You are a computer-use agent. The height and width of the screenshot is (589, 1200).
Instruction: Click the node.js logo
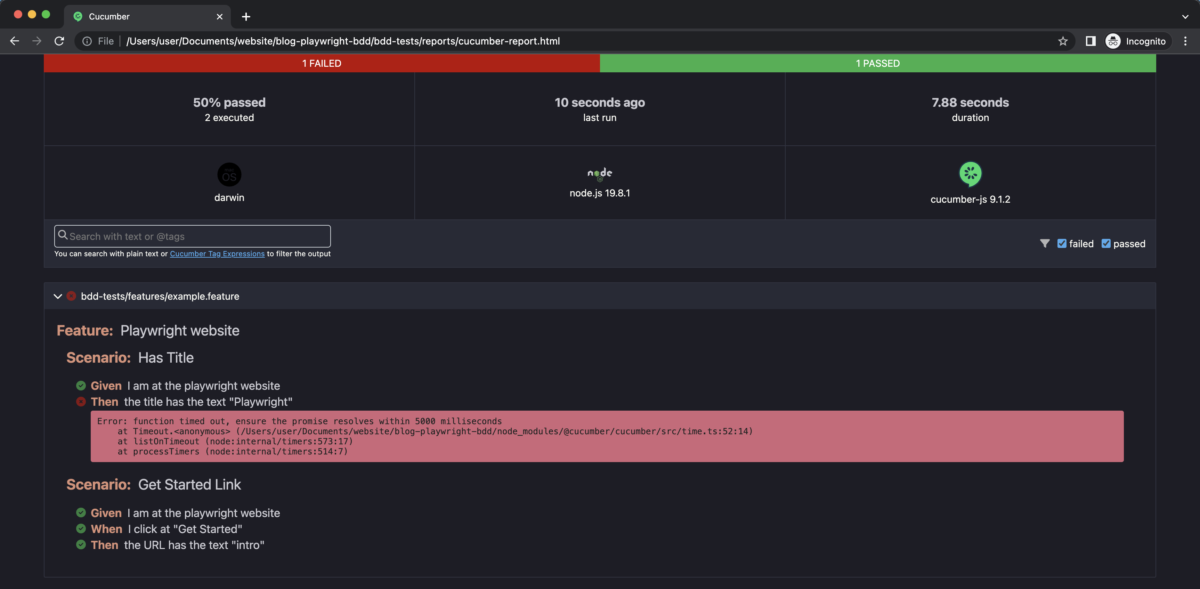pyautogui.click(x=599, y=173)
